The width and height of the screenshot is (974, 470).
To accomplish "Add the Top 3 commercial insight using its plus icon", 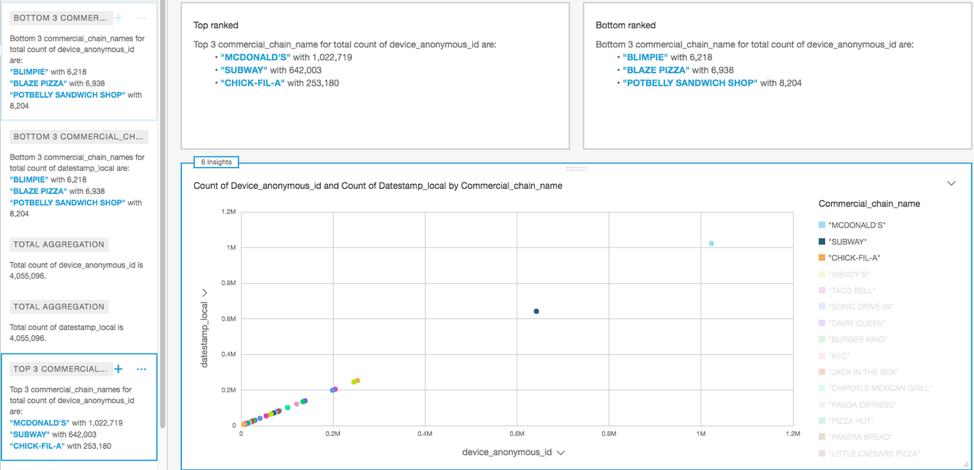I will [x=119, y=369].
